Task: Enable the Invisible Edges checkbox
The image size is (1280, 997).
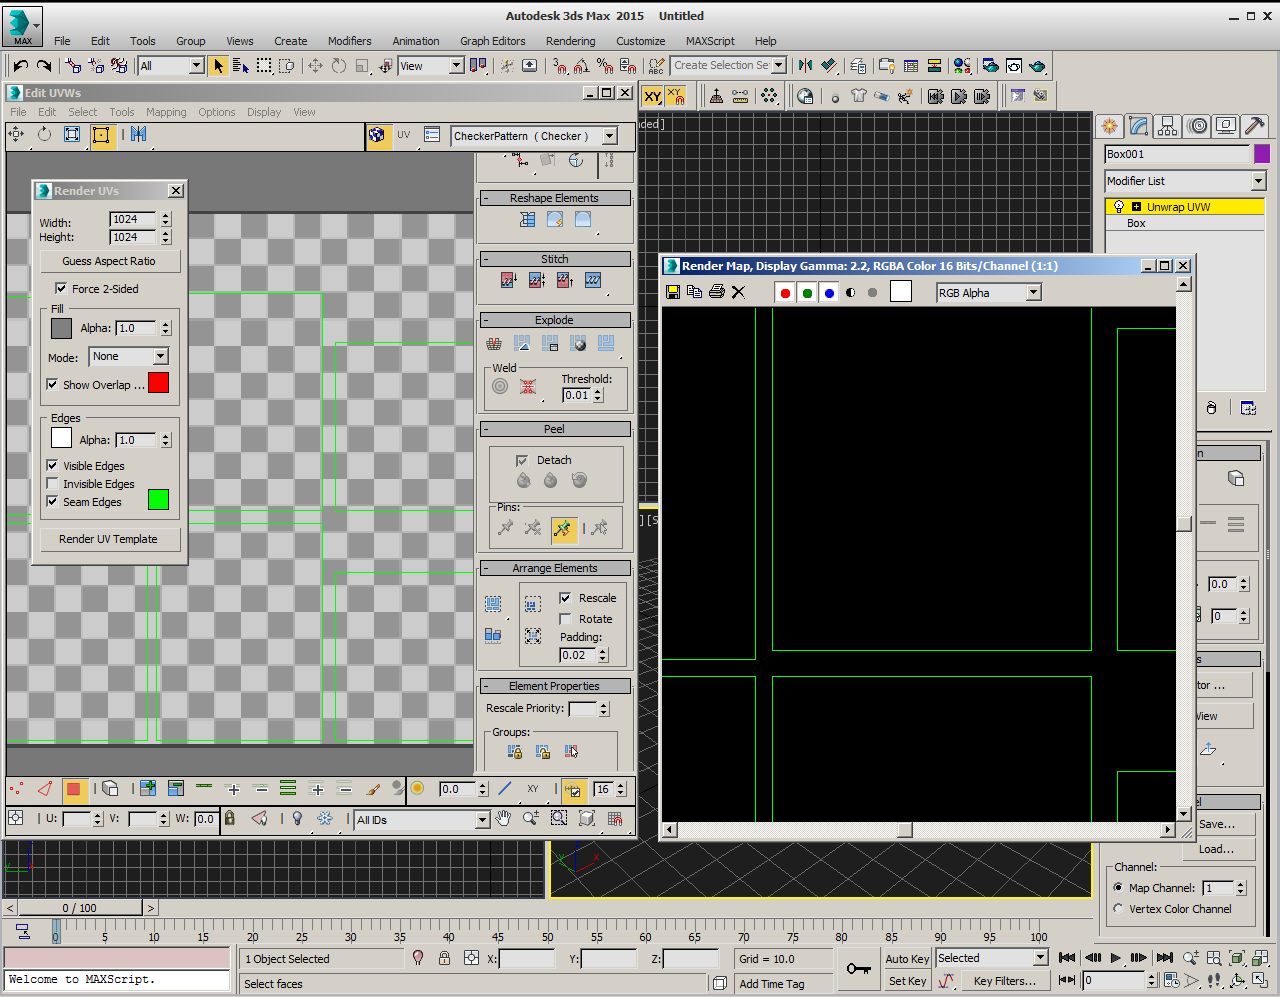Action: point(52,484)
